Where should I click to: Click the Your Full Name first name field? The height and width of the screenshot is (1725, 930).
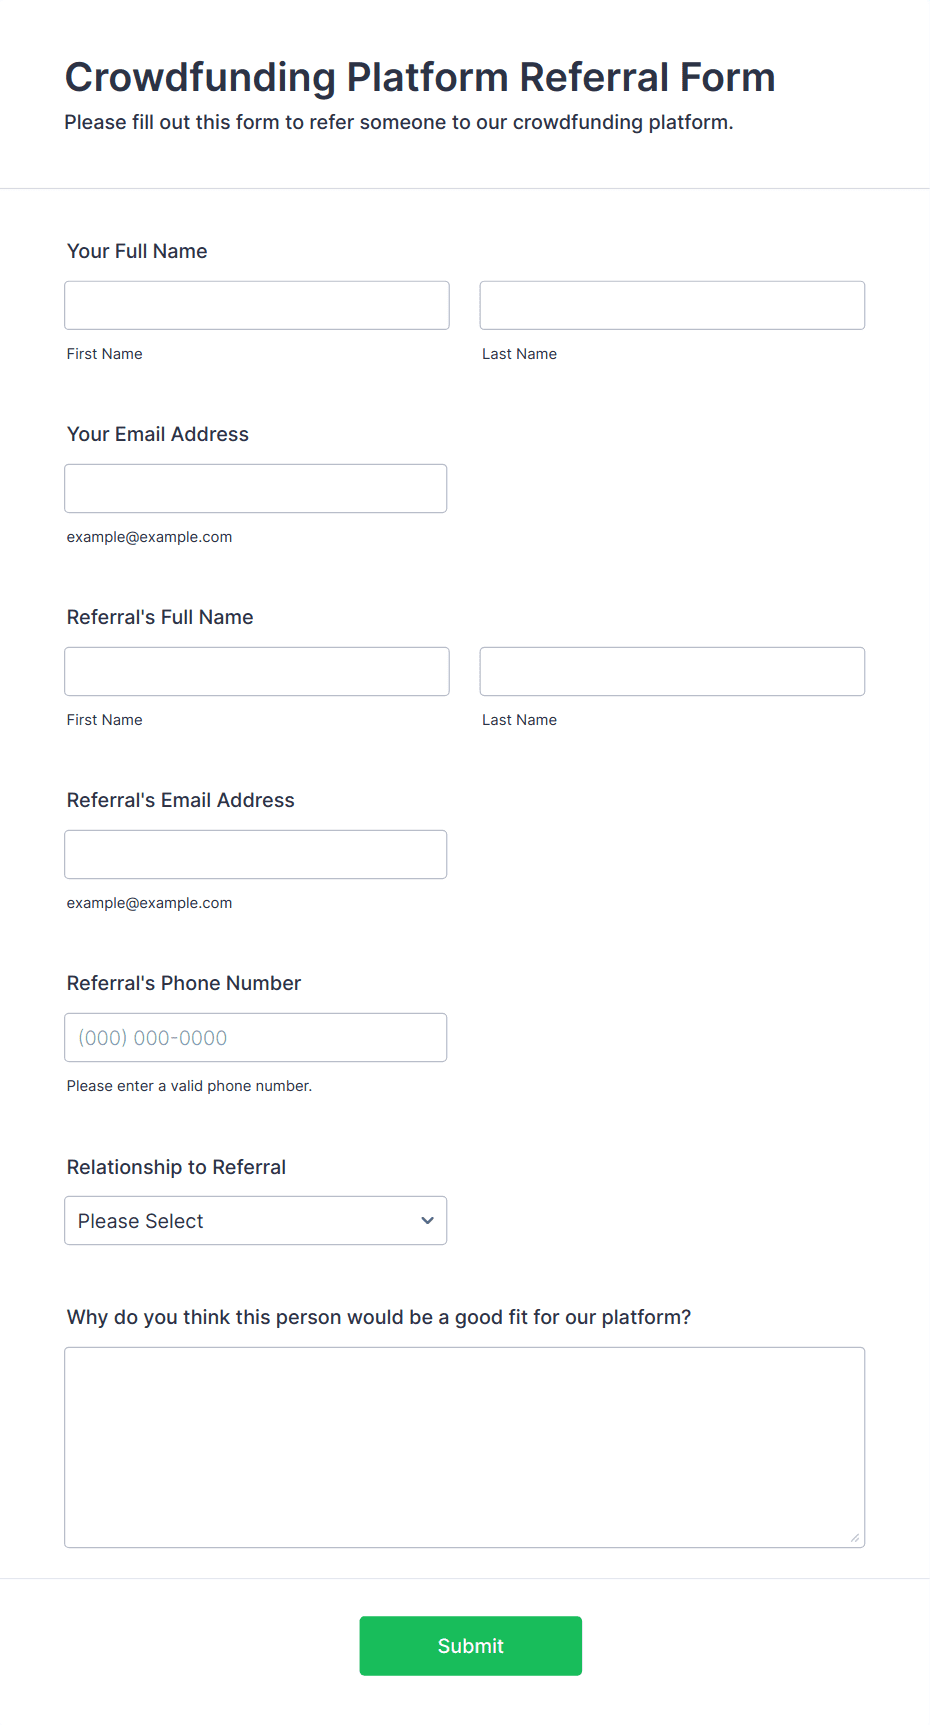(x=257, y=305)
